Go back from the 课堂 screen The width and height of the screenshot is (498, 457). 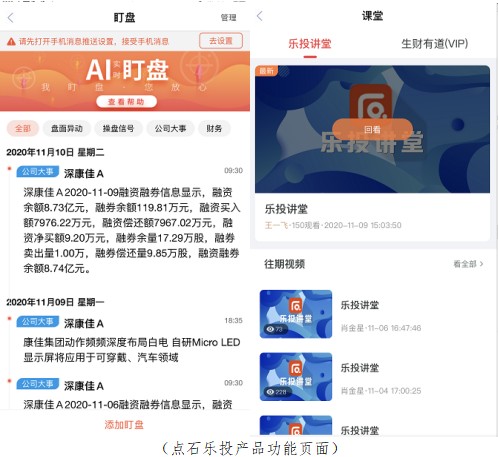[260, 16]
